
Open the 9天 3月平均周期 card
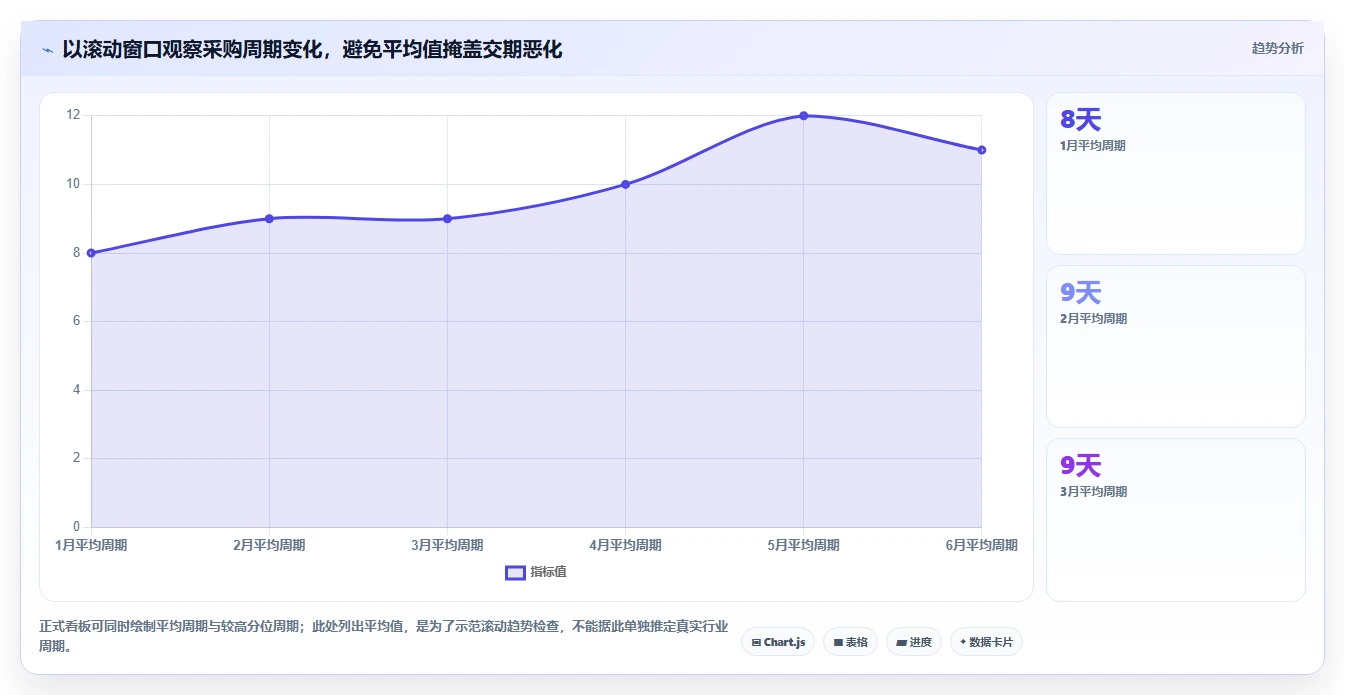click(x=1176, y=520)
